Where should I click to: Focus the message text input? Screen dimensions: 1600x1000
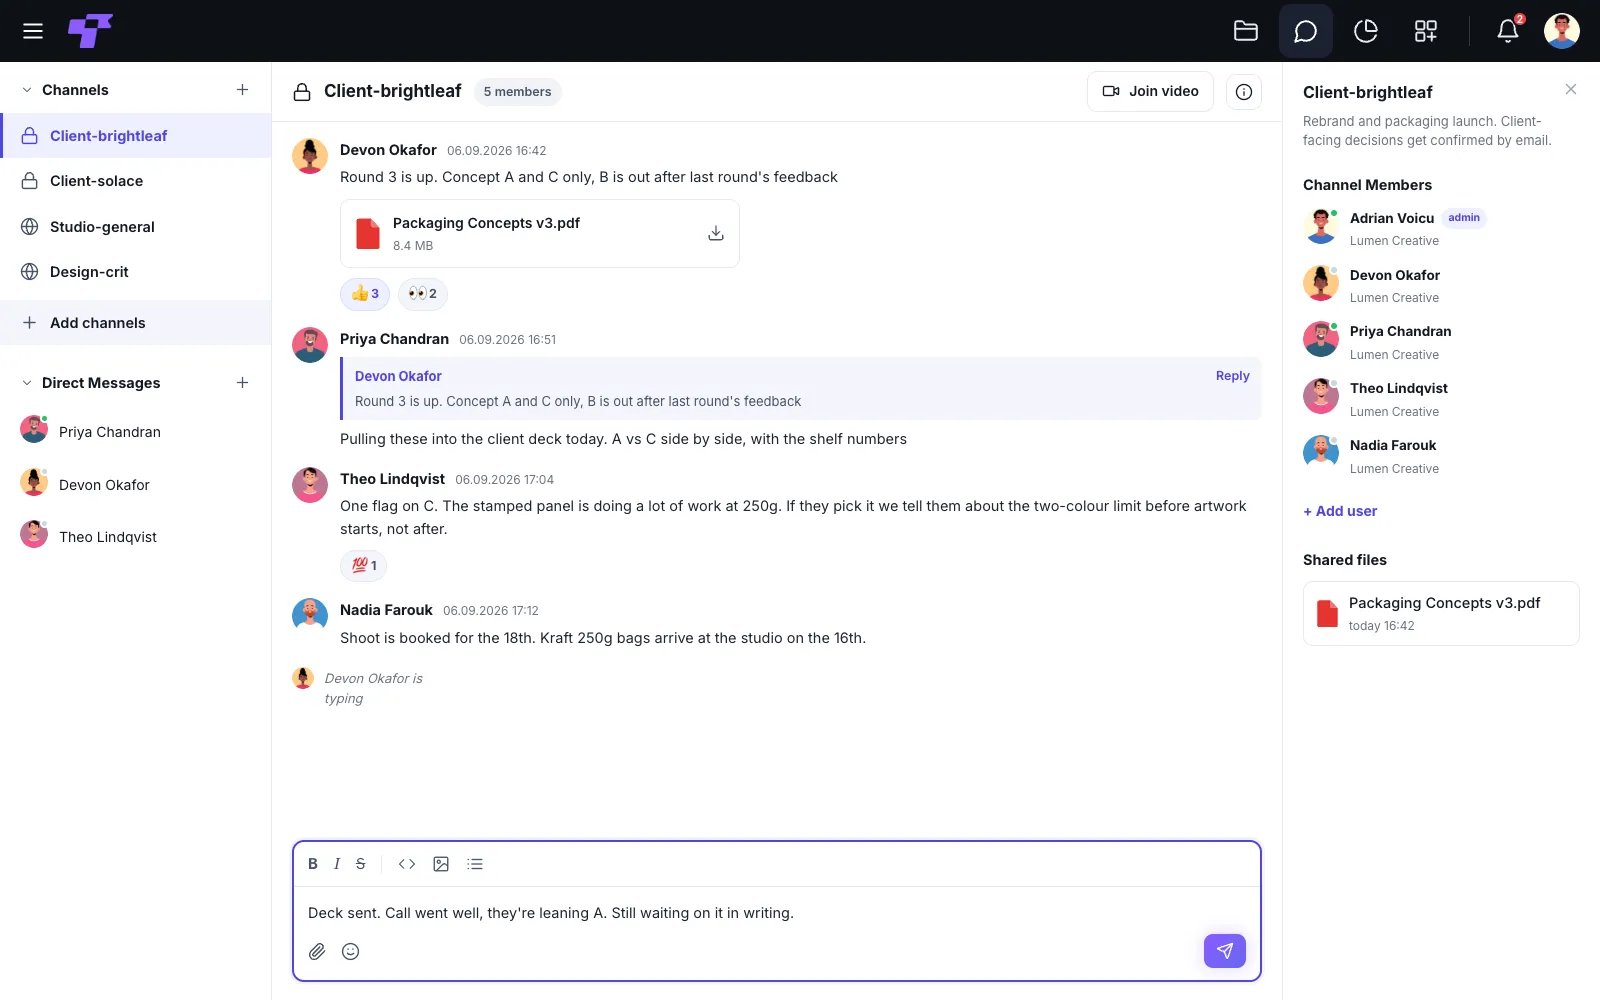pyautogui.click(x=777, y=913)
